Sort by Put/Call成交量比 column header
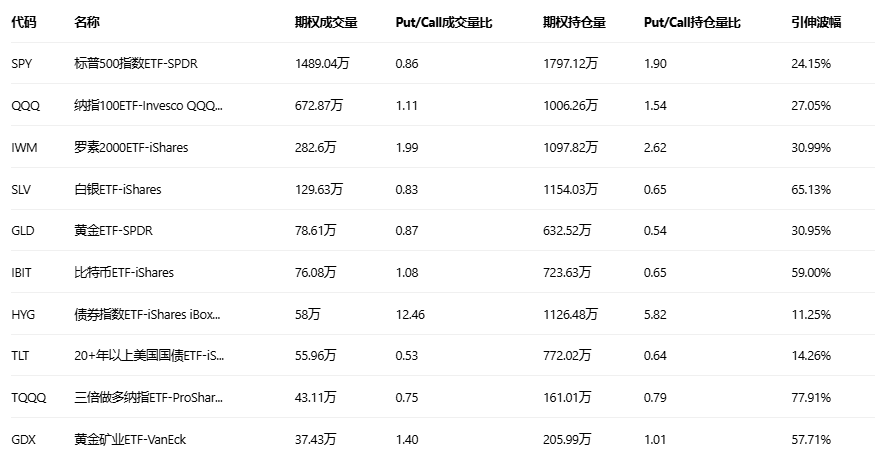This screenshot has width=895, height=459. (444, 22)
